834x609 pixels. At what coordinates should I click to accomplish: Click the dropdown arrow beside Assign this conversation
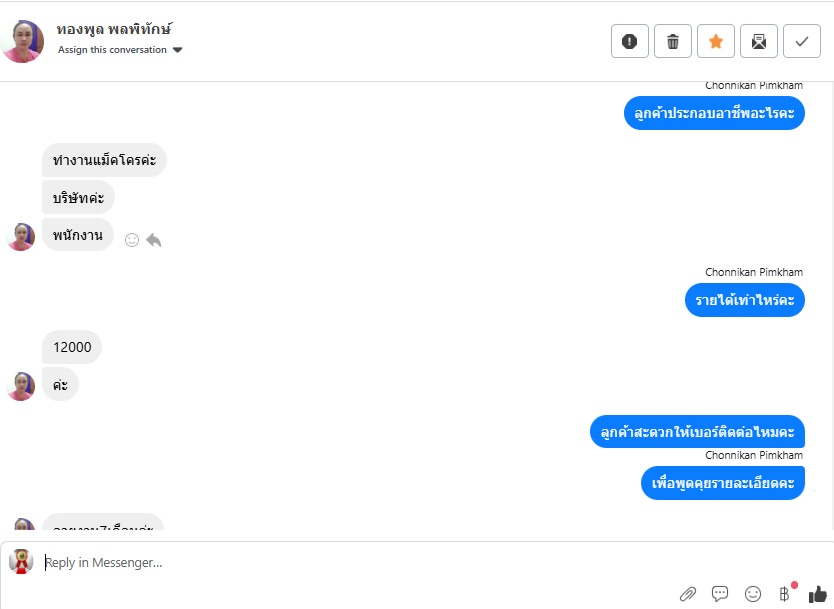[178, 50]
